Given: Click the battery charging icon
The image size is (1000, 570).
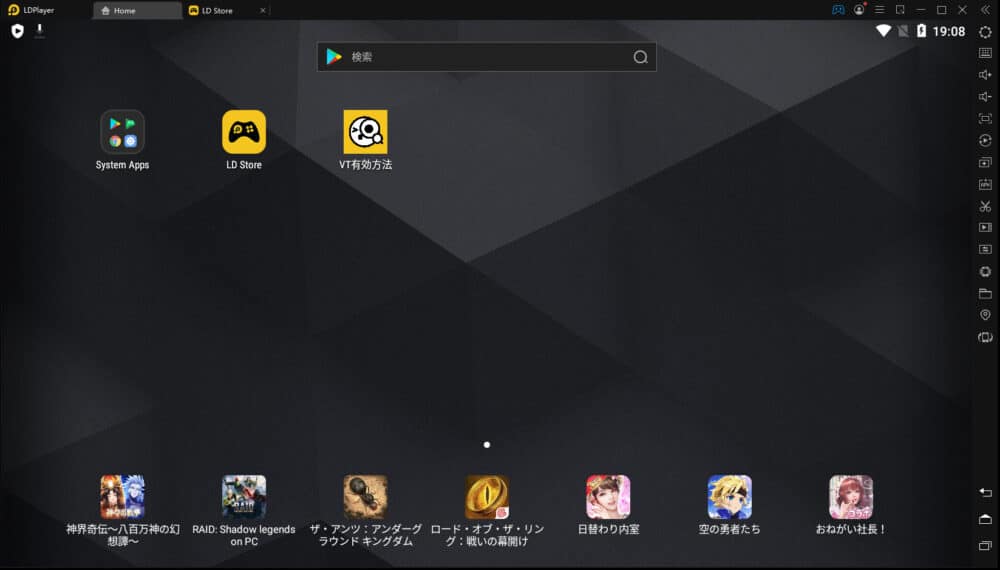Looking at the screenshot, I should pyautogui.click(x=921, y=31).
